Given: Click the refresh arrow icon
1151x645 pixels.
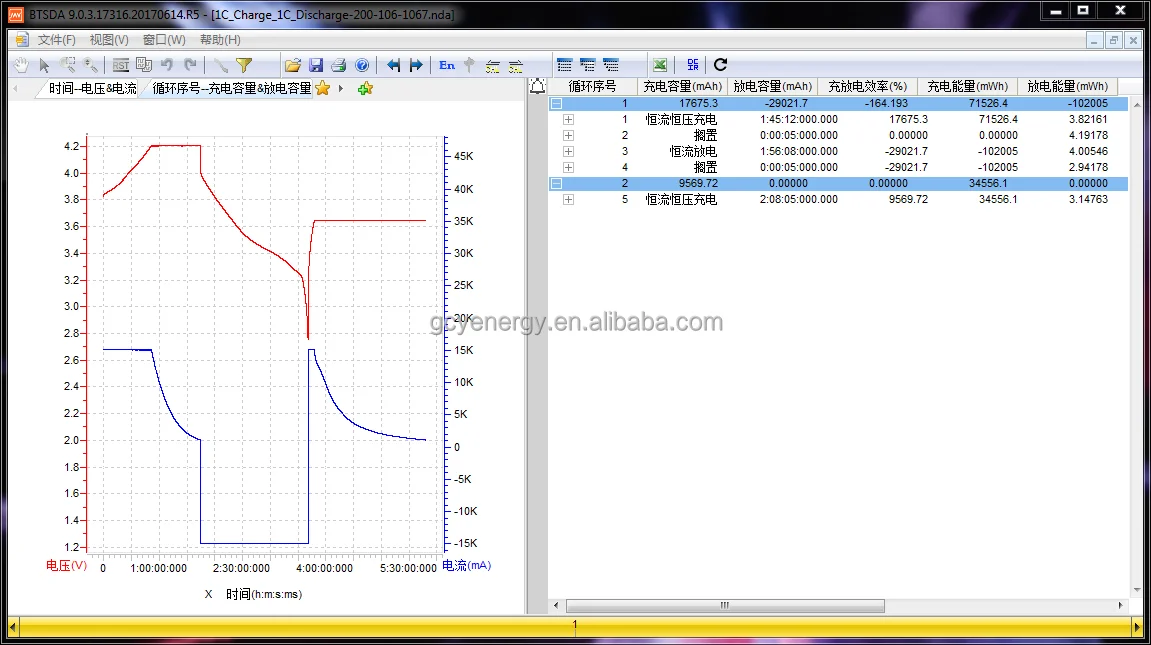Looking at the screenshot, I should pos(720,65).
